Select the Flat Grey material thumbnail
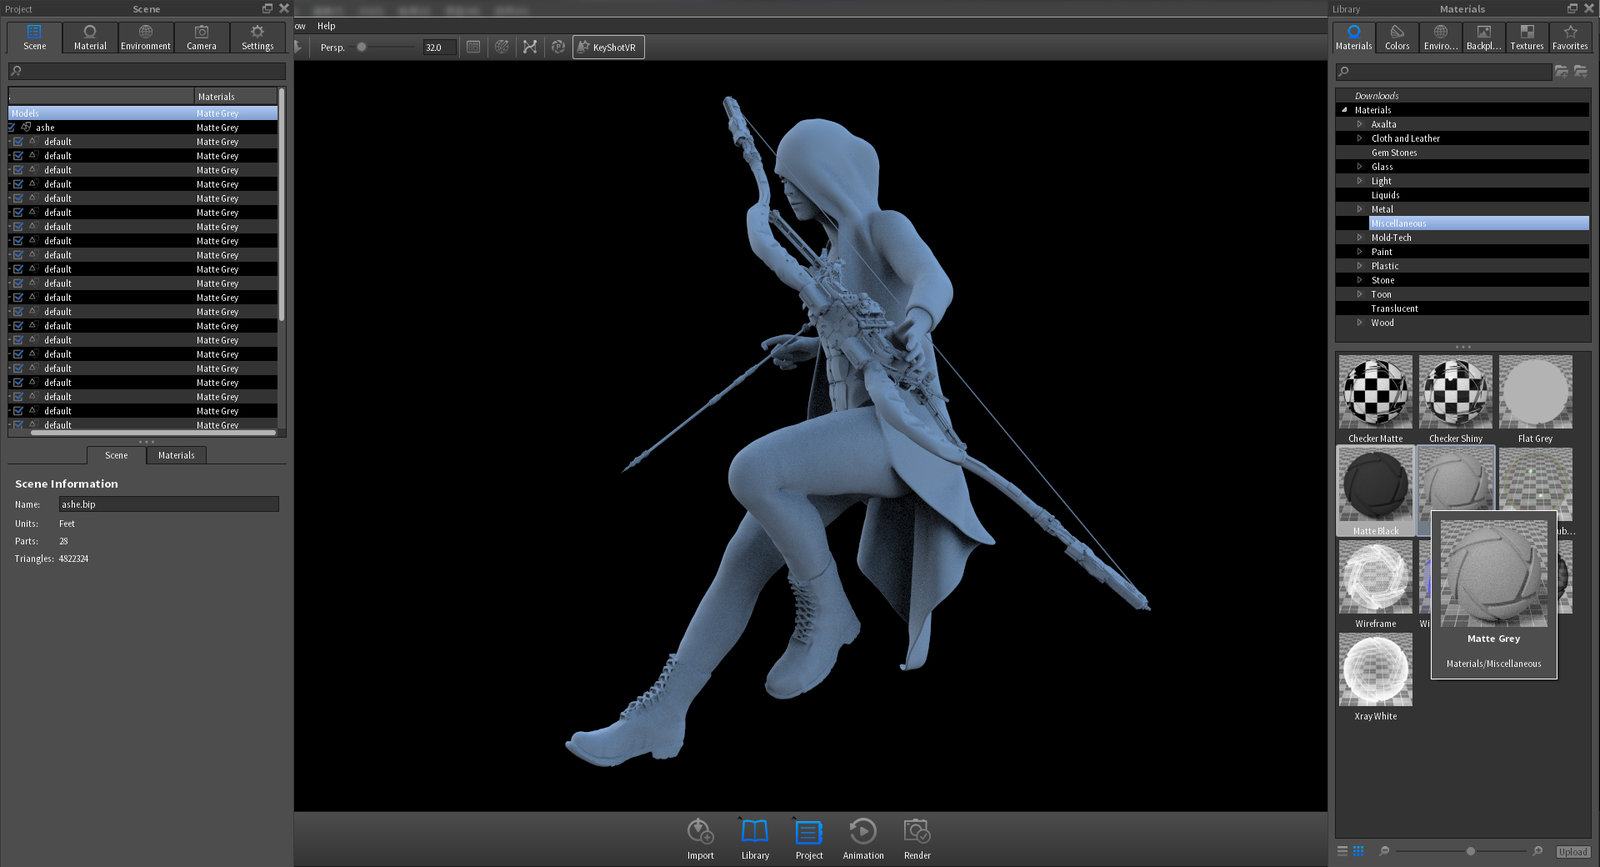 [1535, 399]
